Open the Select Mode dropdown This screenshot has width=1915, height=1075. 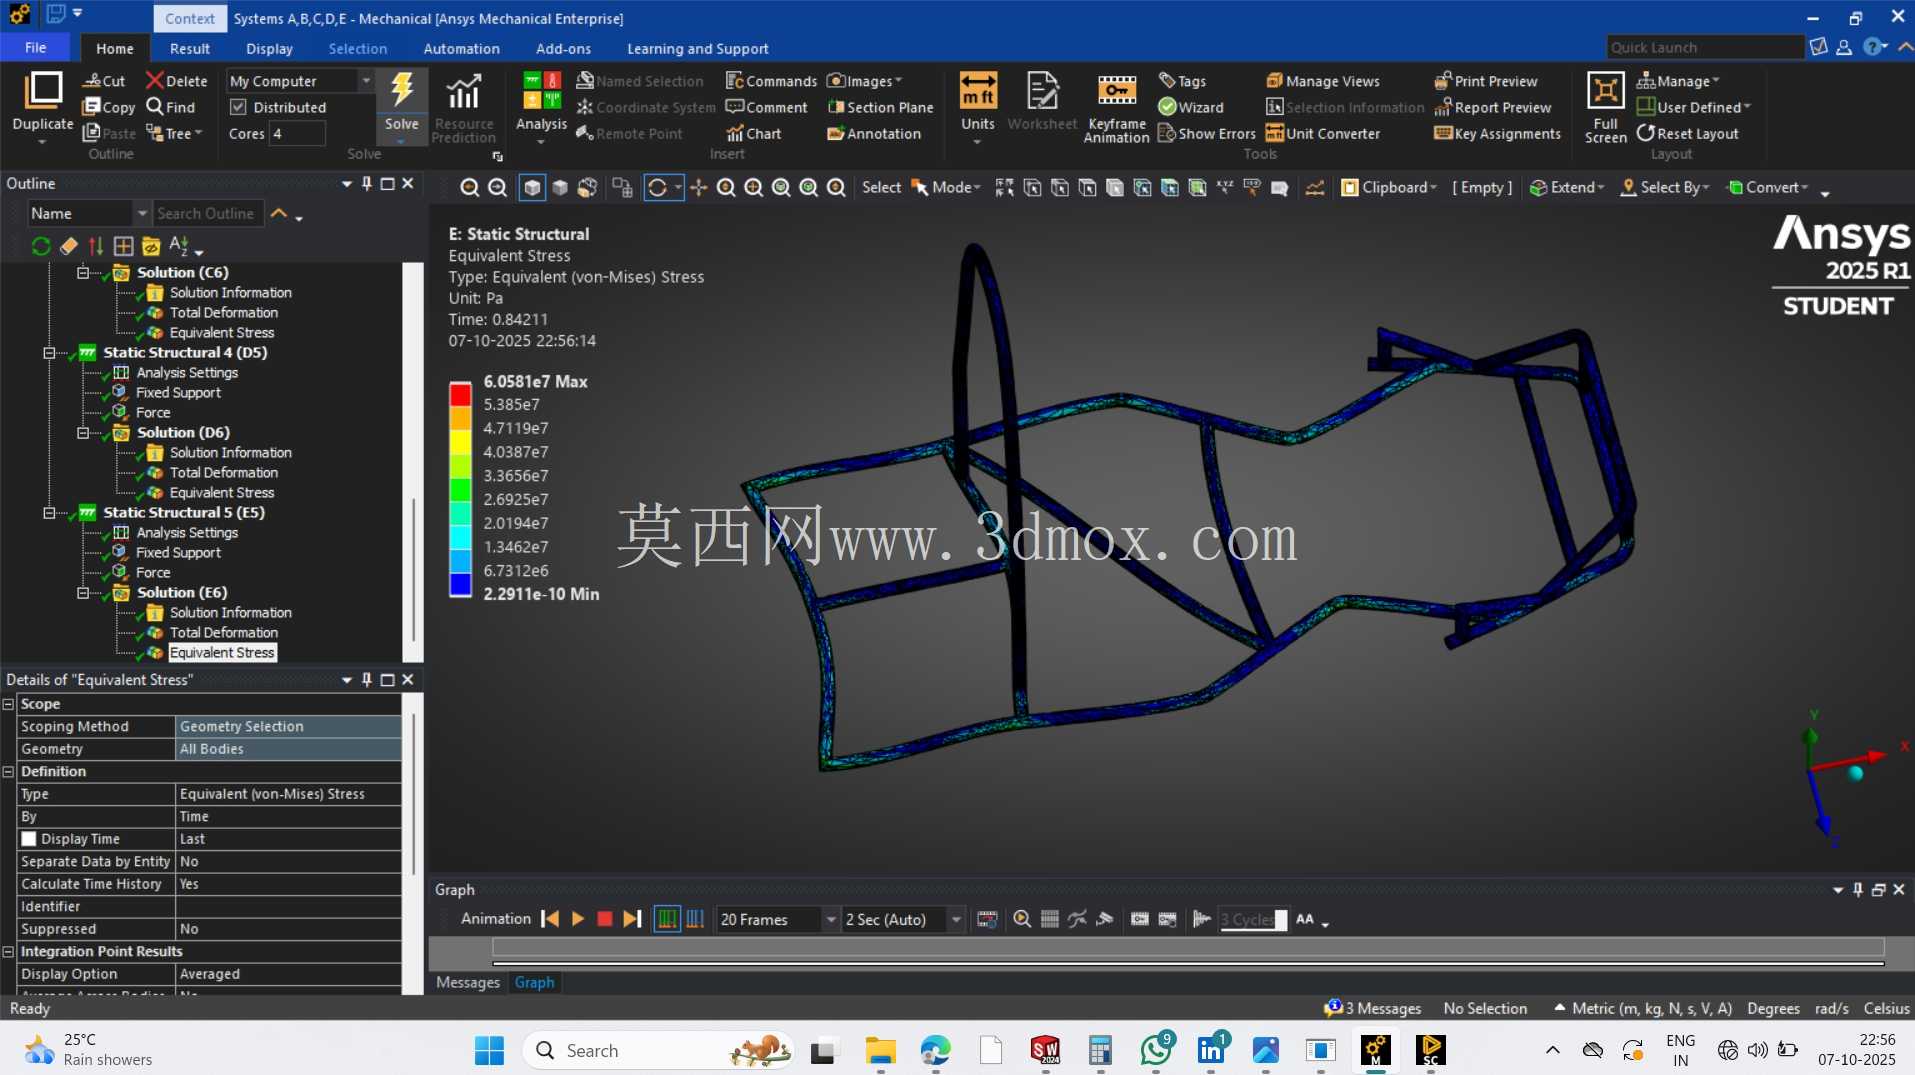click(945, 187)
